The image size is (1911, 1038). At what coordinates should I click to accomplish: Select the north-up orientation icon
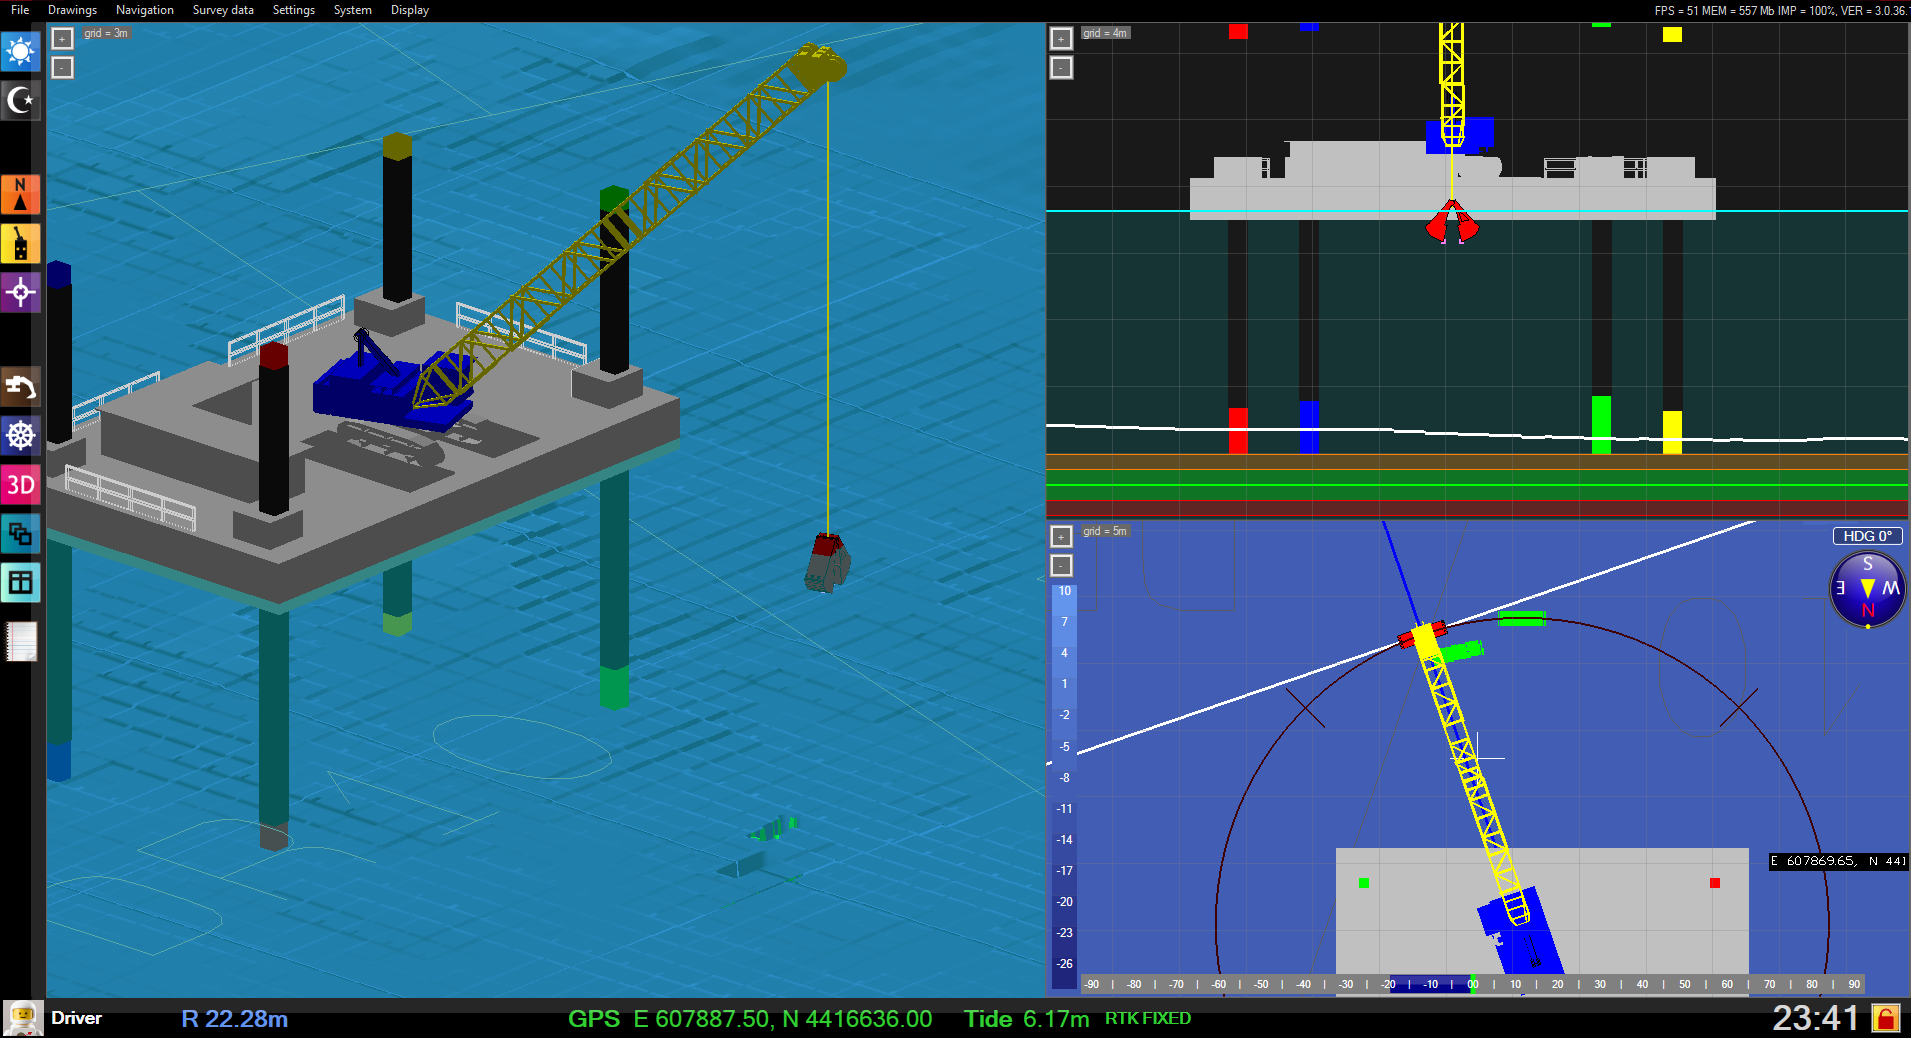point(20,194)
